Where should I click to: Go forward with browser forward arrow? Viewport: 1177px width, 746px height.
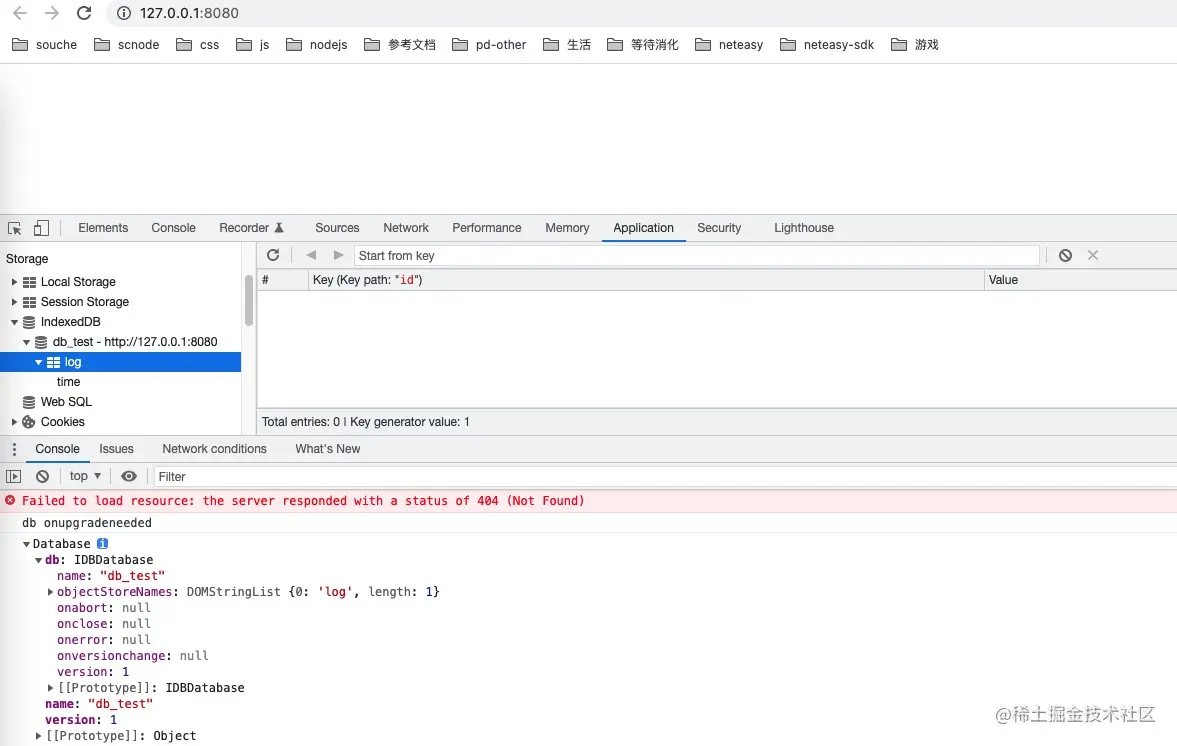click(x=52, y=13)
